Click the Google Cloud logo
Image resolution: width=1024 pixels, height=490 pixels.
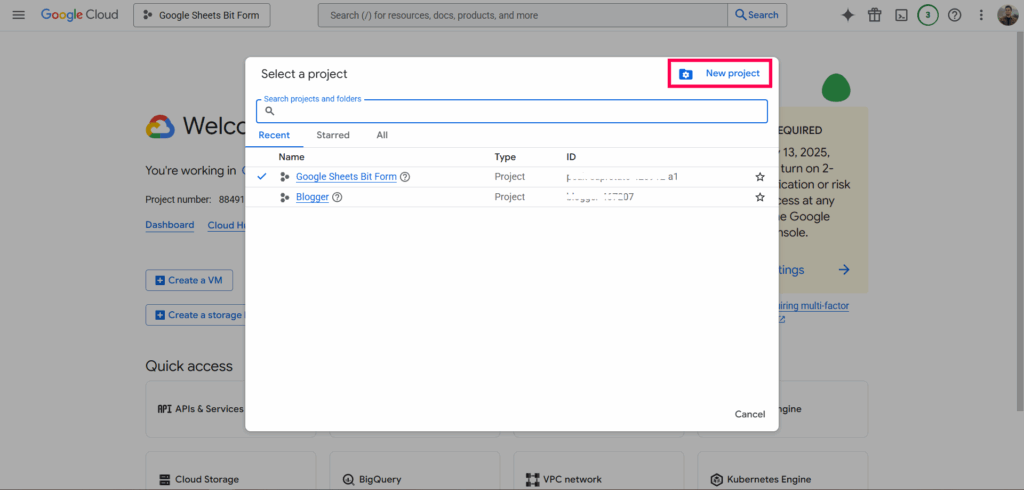(81, 14)
